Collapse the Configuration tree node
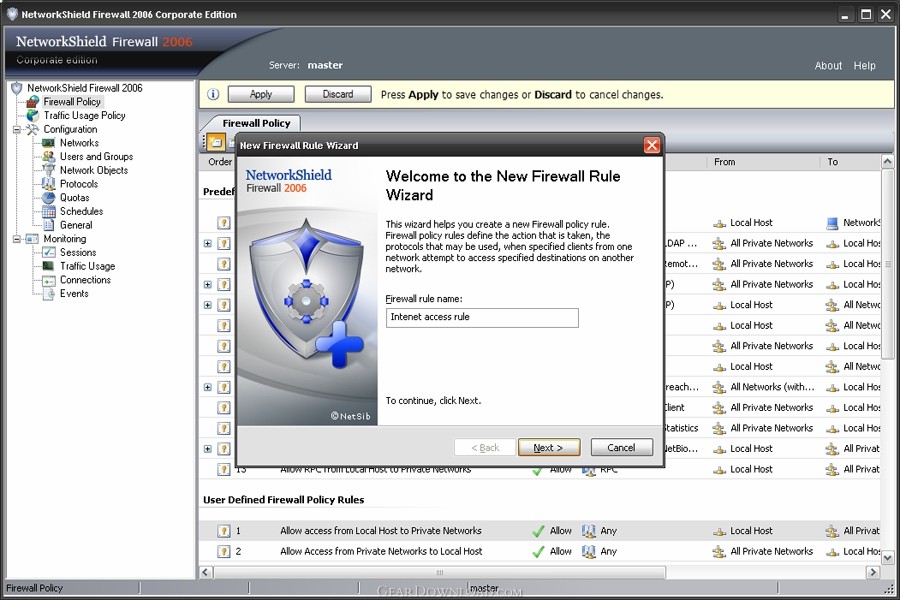Viewport: 900px width, 600px height. pyautogui.click(x=17, y=130)
